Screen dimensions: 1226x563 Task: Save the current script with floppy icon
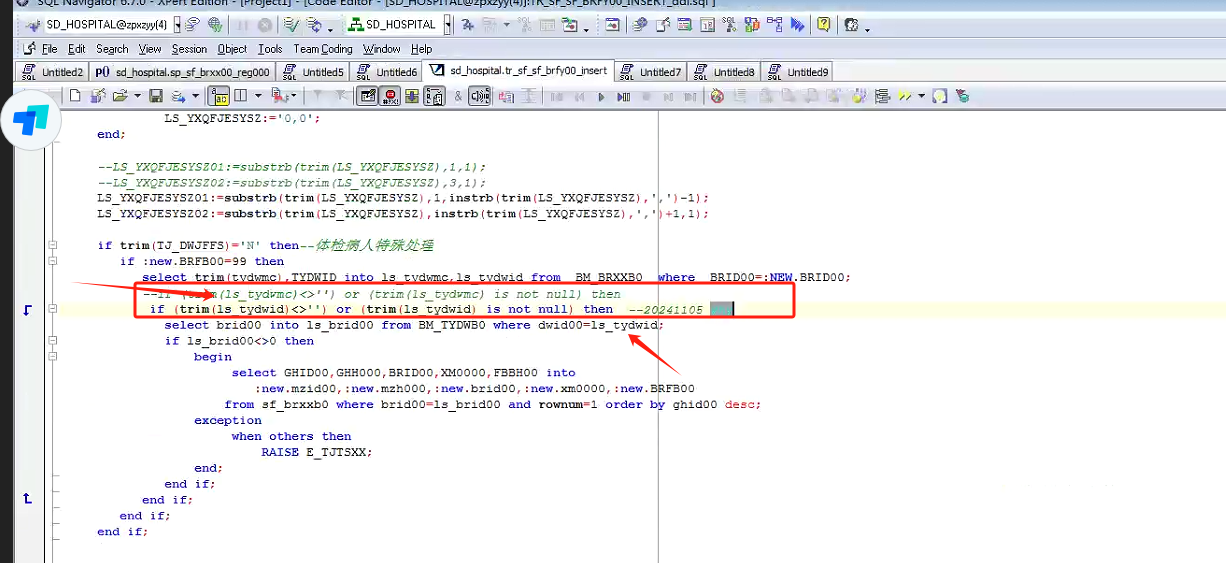(x=156, y=96)
